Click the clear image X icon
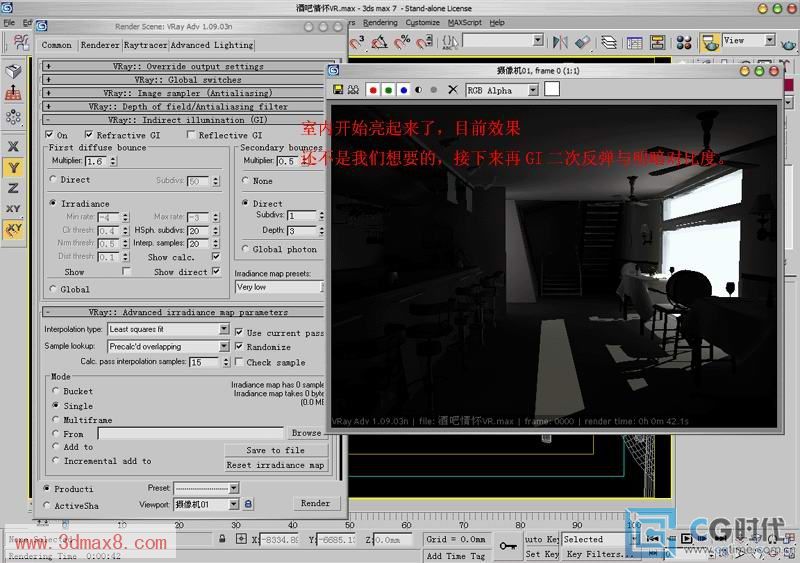The width and height of the screenshot is (800, 563). coord(453,90)
